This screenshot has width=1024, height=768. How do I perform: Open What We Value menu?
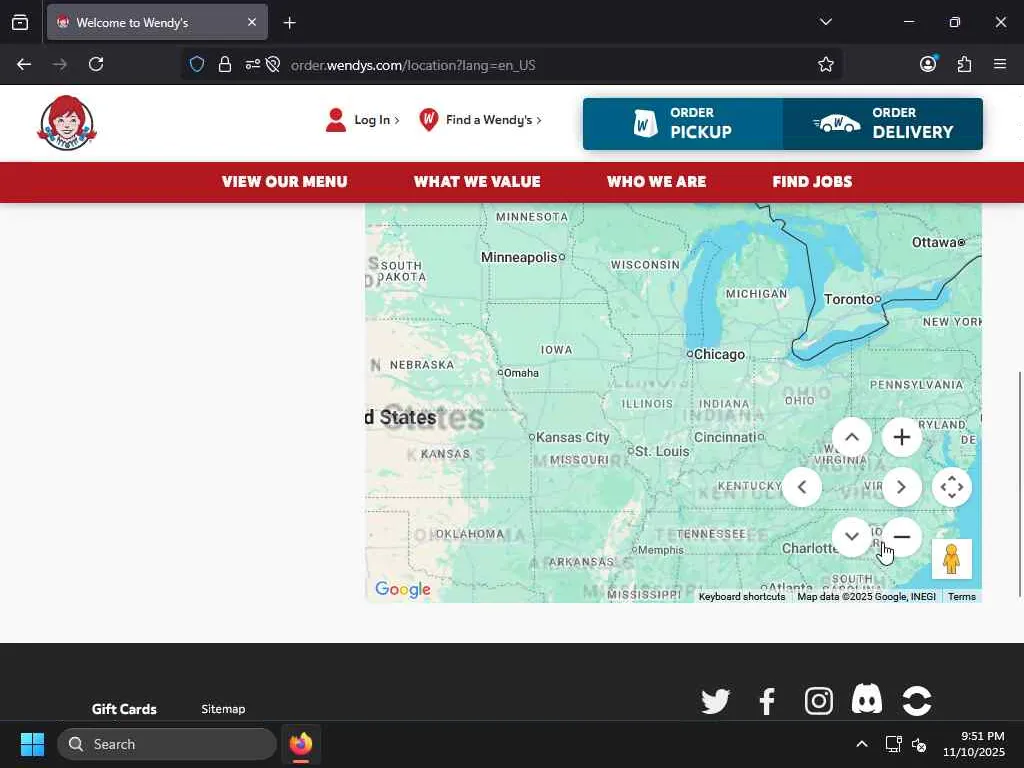point(477,182)
